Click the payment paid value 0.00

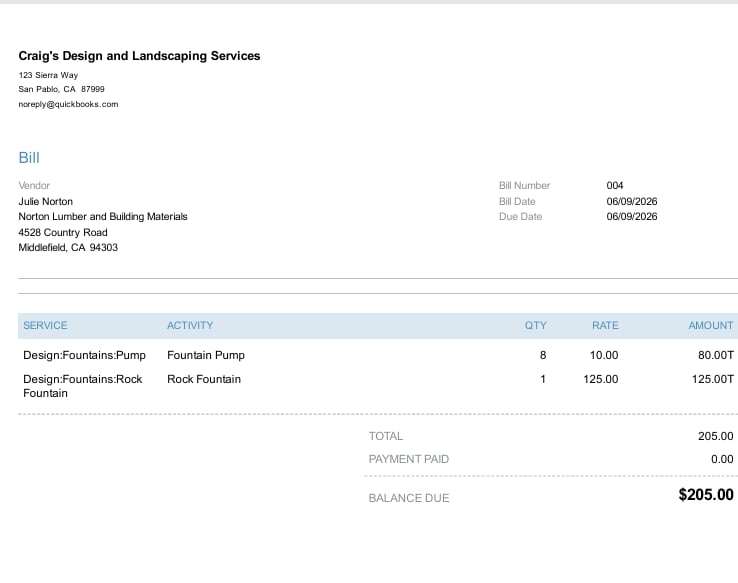coord(722,459)
